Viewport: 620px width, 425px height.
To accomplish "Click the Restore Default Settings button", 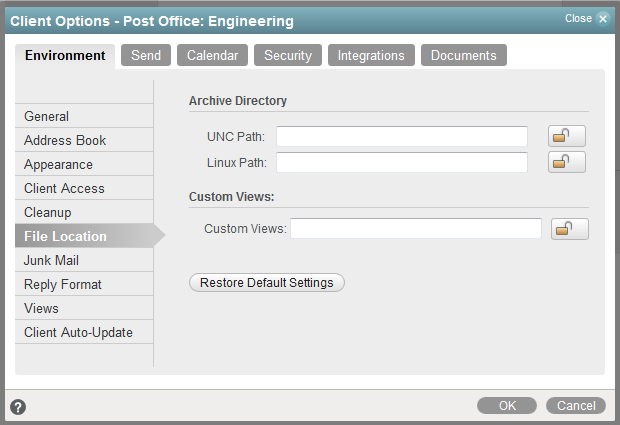I will coord(267,283).
